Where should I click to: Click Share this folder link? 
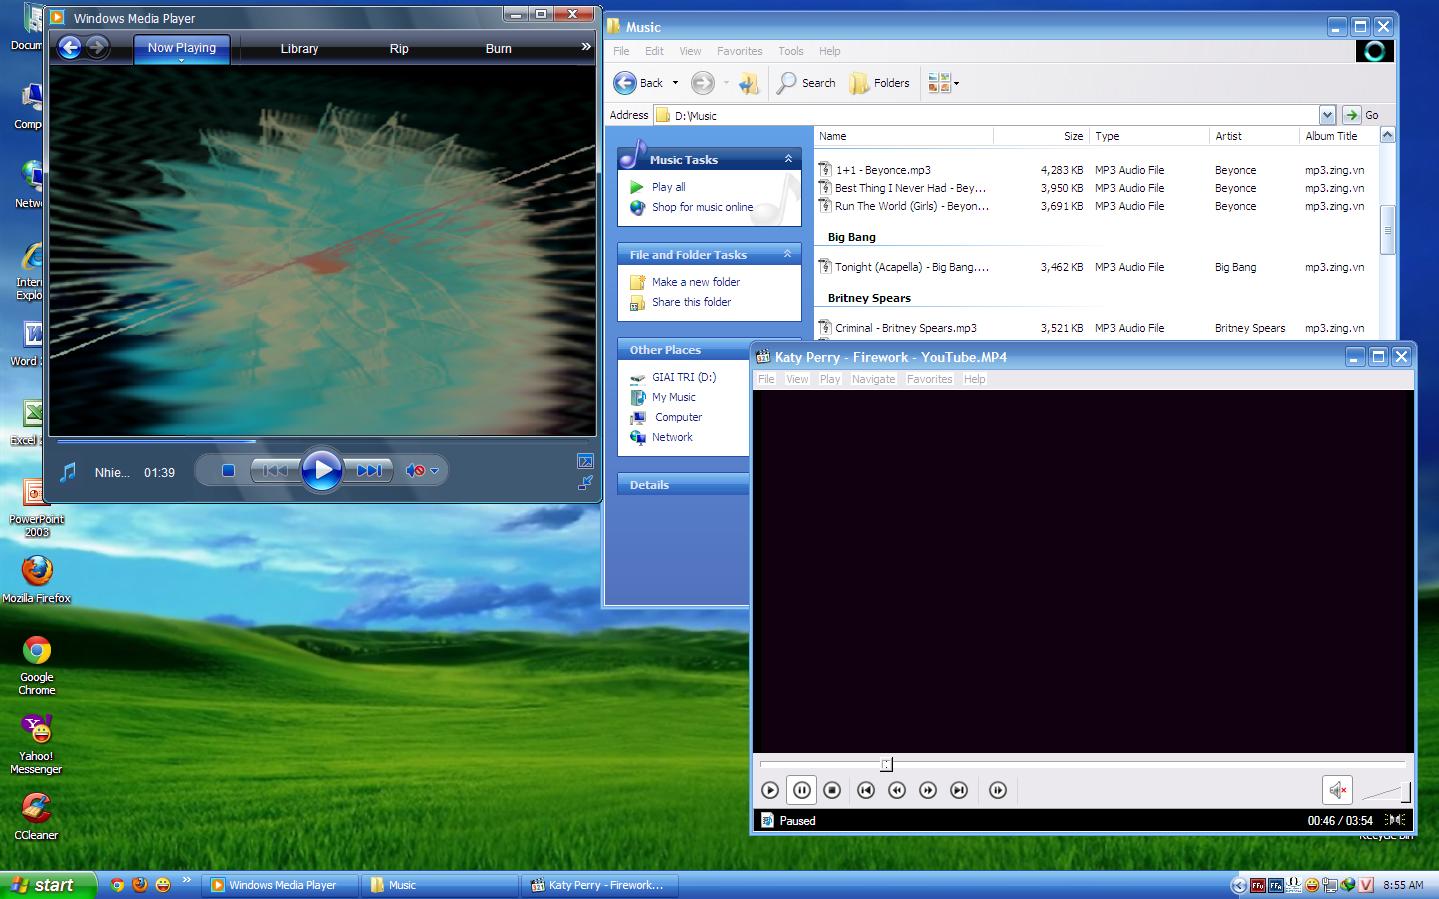click(x=691, y=302)
